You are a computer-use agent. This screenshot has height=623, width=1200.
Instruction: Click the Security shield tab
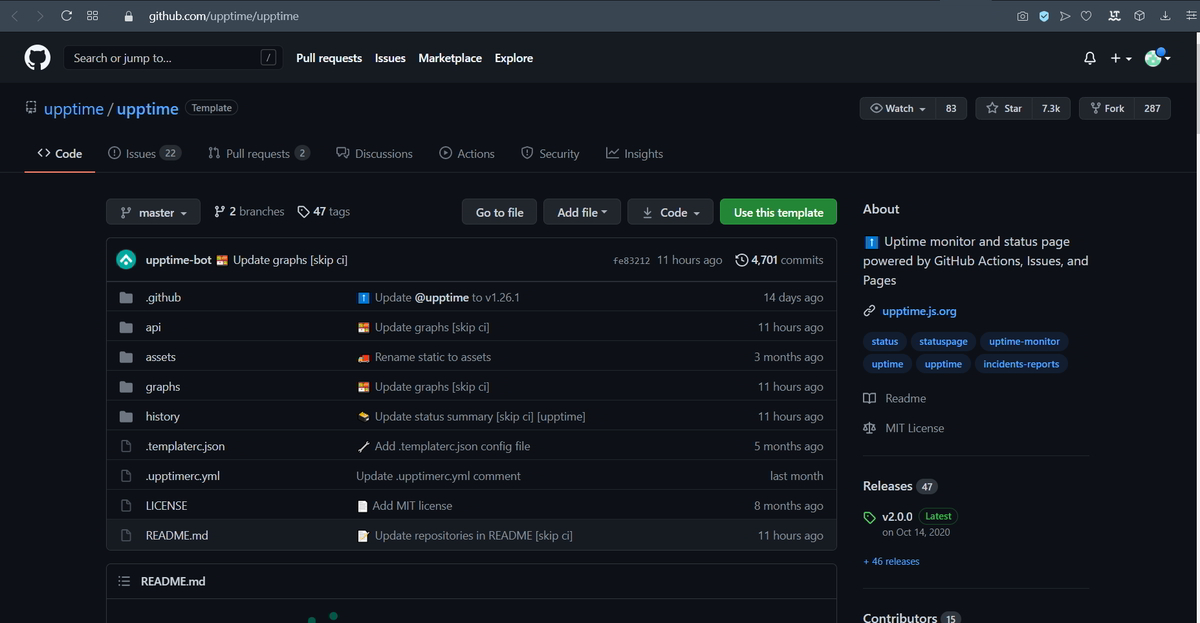[552, 153]
